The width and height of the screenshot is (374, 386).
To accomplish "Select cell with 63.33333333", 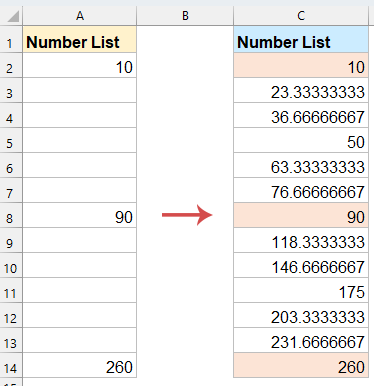I will (301, 165).
